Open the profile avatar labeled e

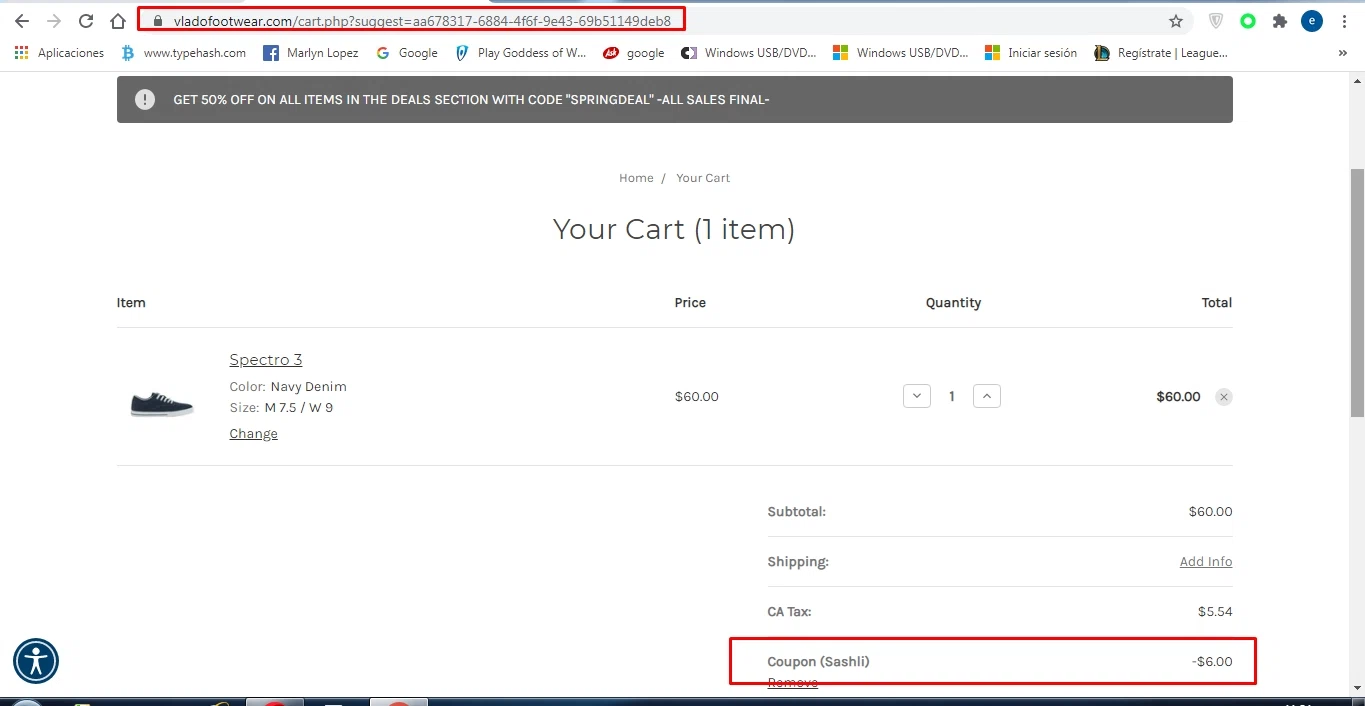pos(1312,21)
